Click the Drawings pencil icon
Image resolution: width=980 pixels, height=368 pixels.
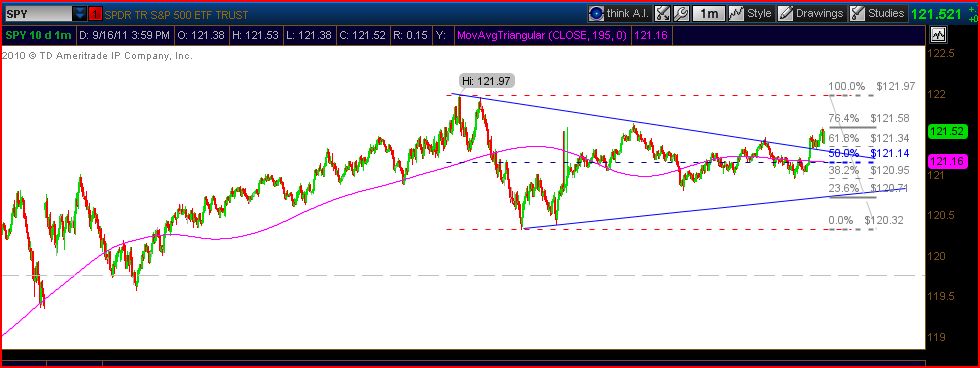pyautogui.click(x=786, y=13)
